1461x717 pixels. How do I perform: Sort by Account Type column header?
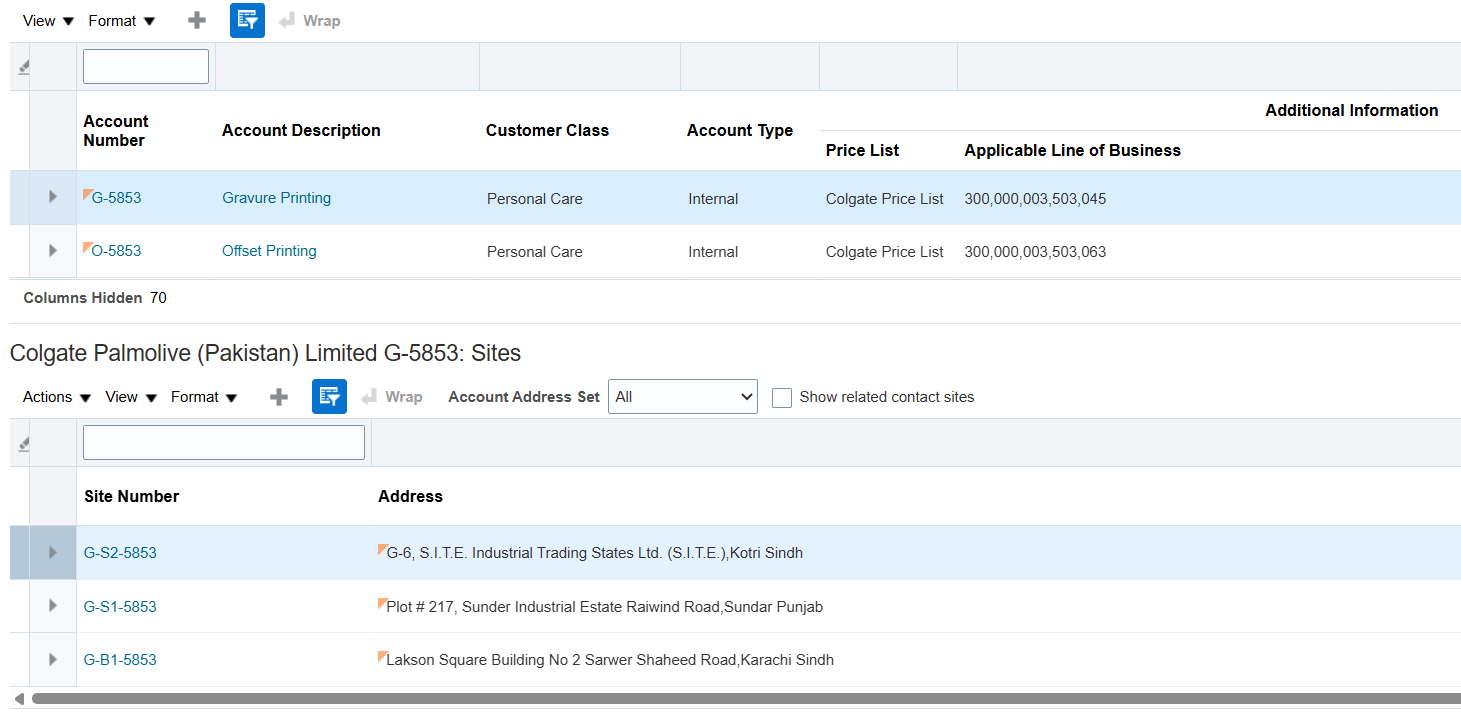[740, 130]
